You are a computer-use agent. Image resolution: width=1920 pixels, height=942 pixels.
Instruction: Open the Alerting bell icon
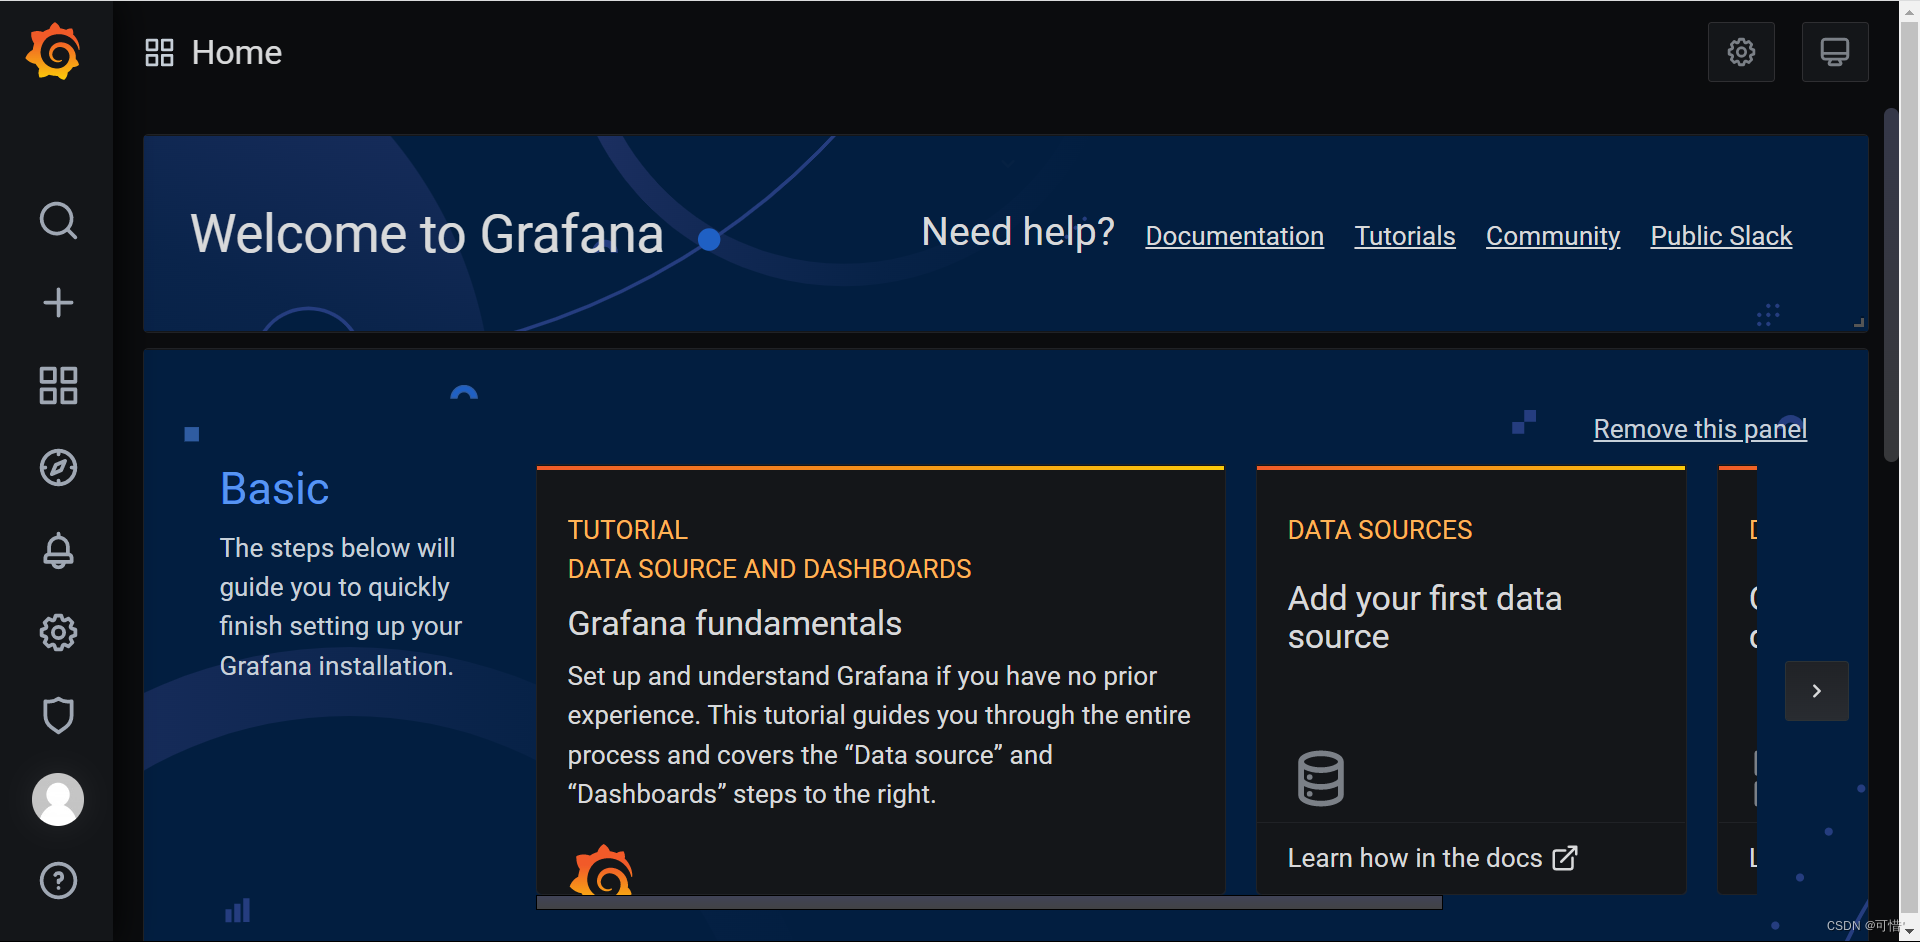coord(58,550)
